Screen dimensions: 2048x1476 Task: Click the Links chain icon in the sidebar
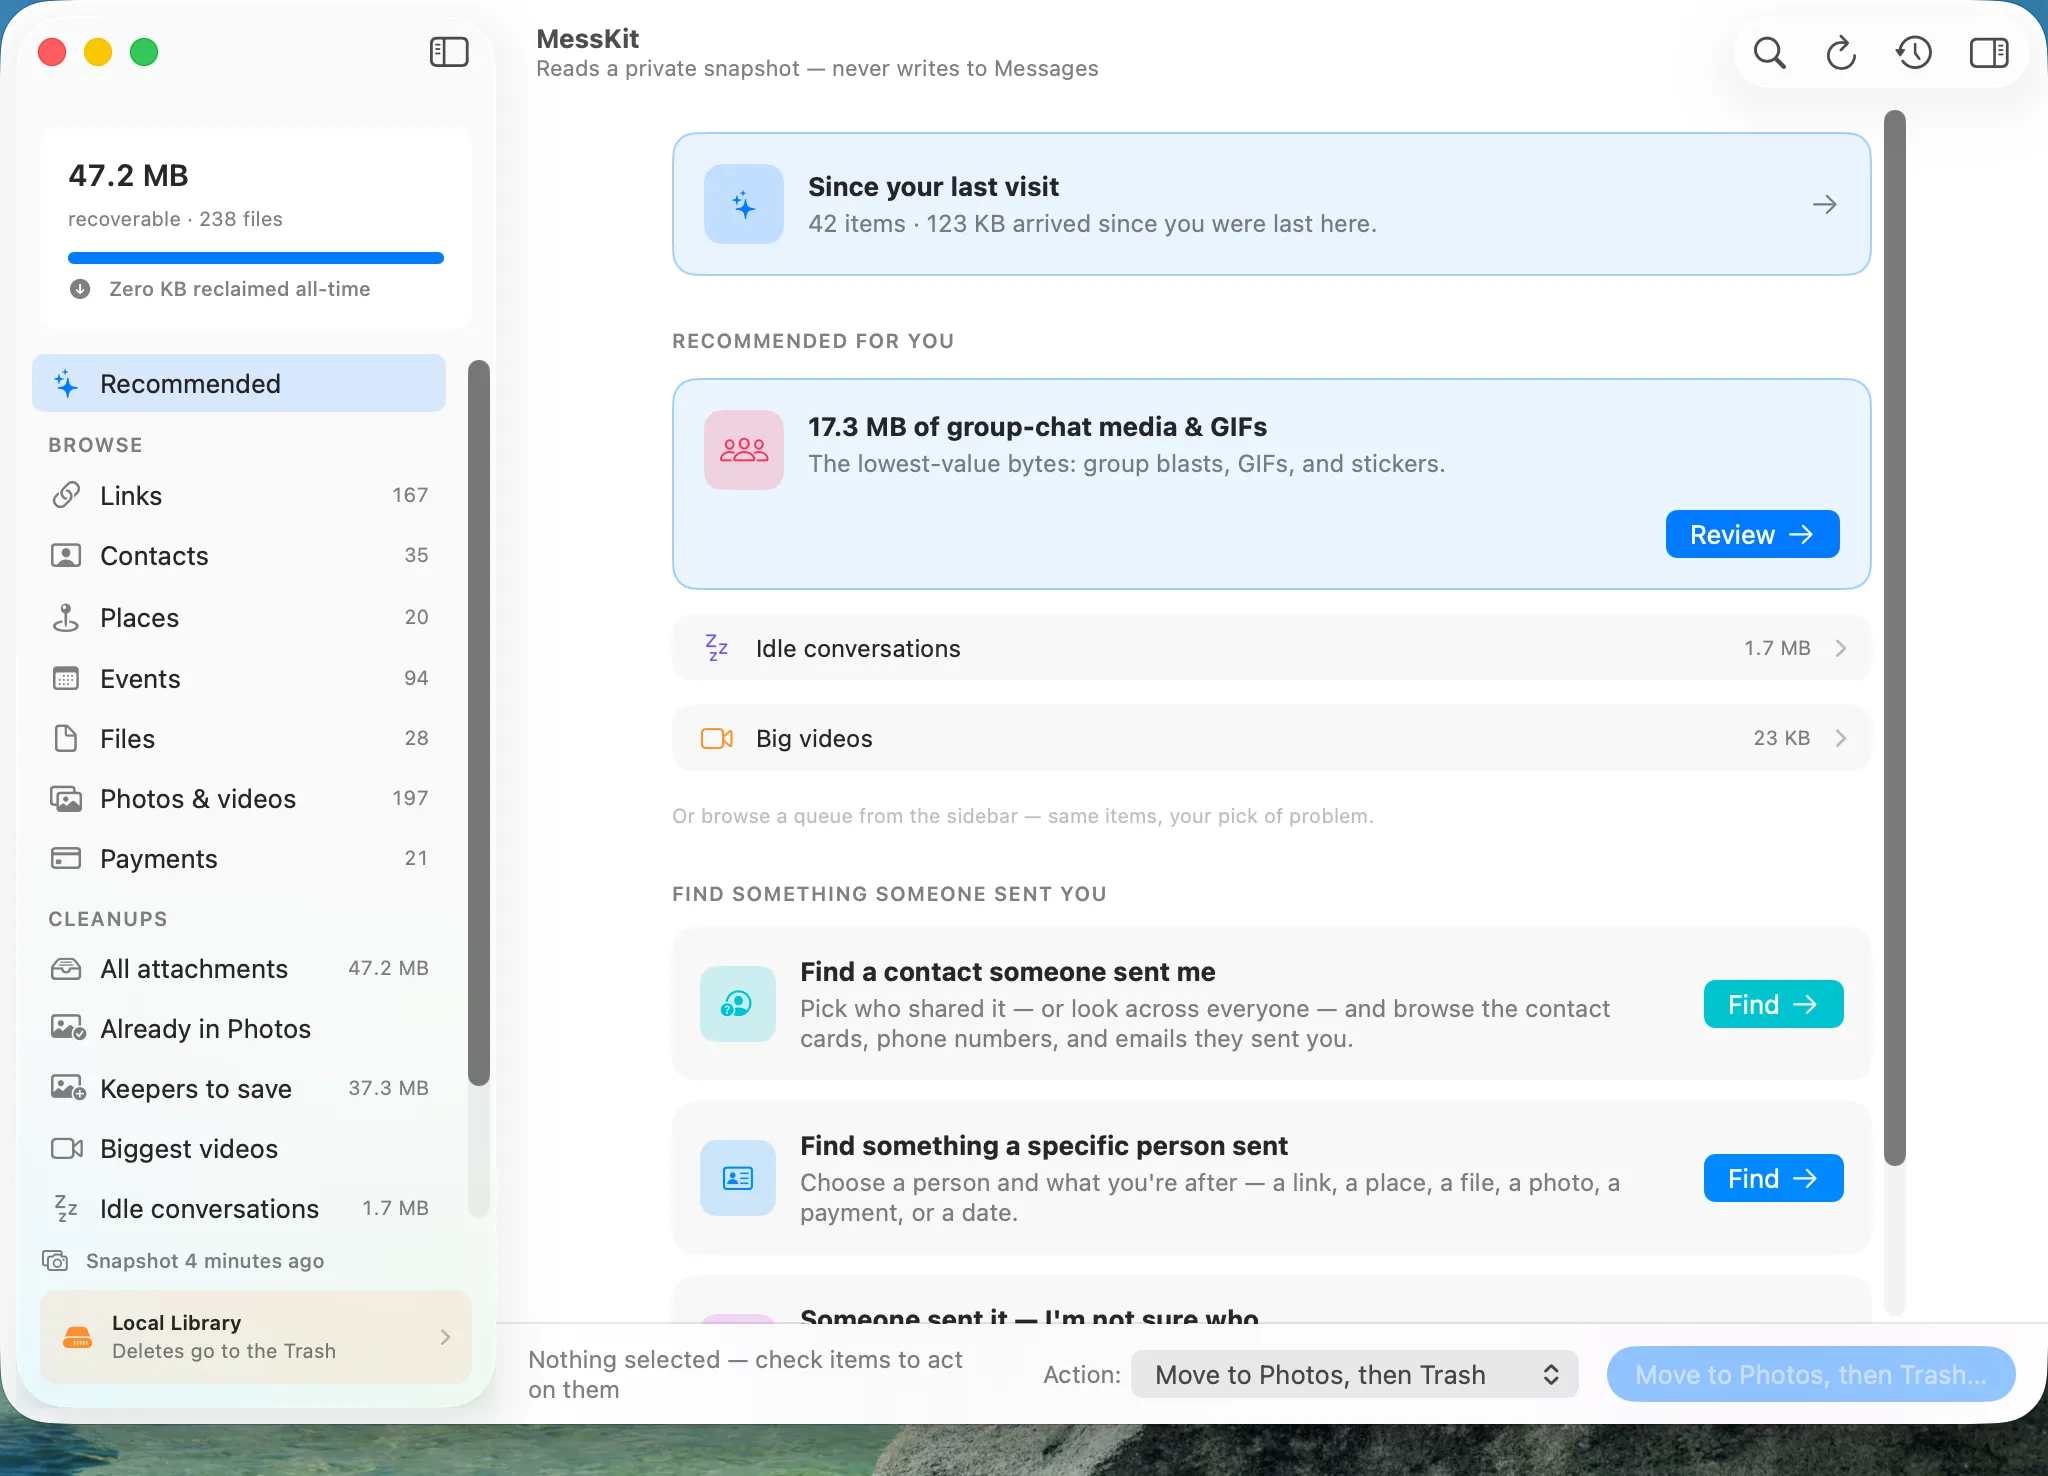pos(66,495)
